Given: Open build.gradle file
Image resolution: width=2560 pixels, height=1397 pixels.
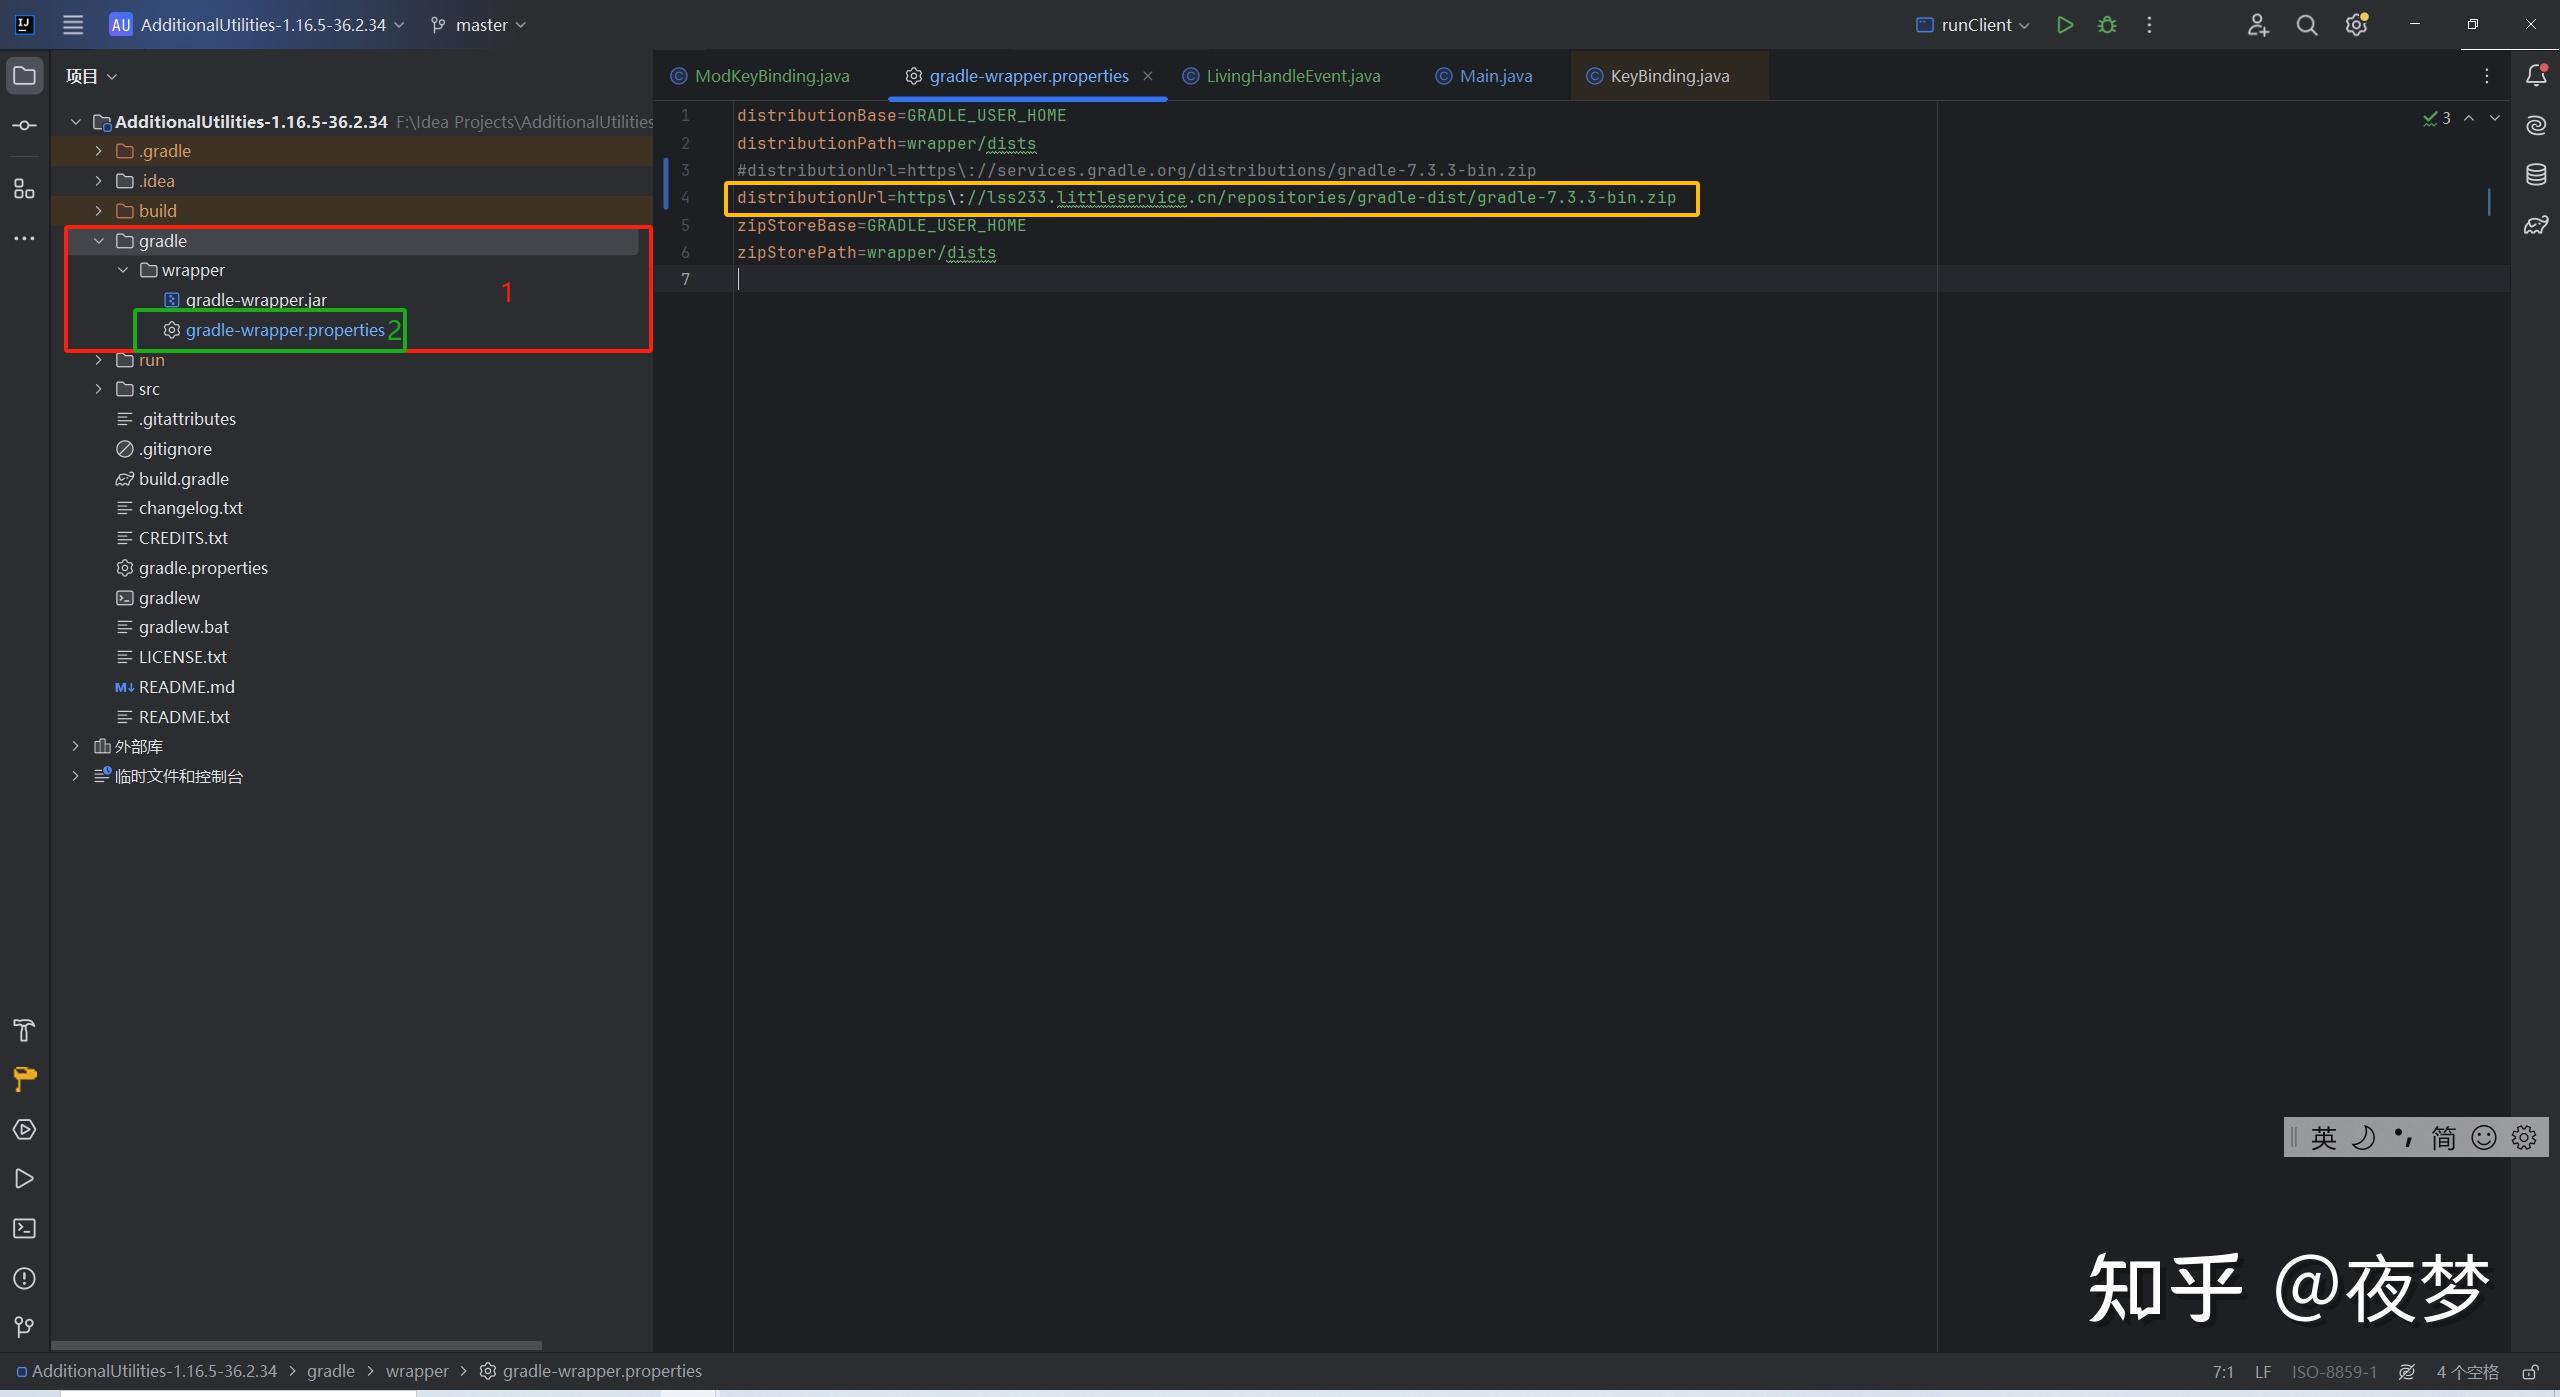Looking at the screenshot, I should [x=183, y=479].
